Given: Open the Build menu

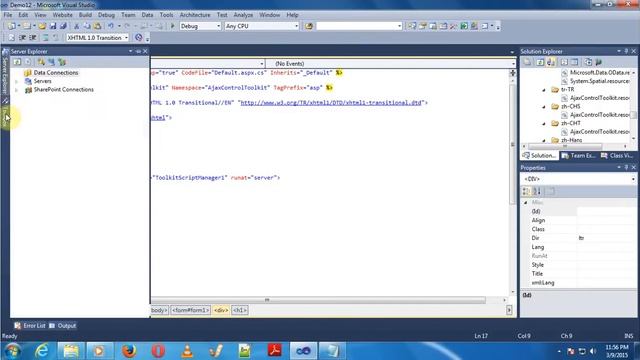Looking at the screenshot, I should point(85,15).
